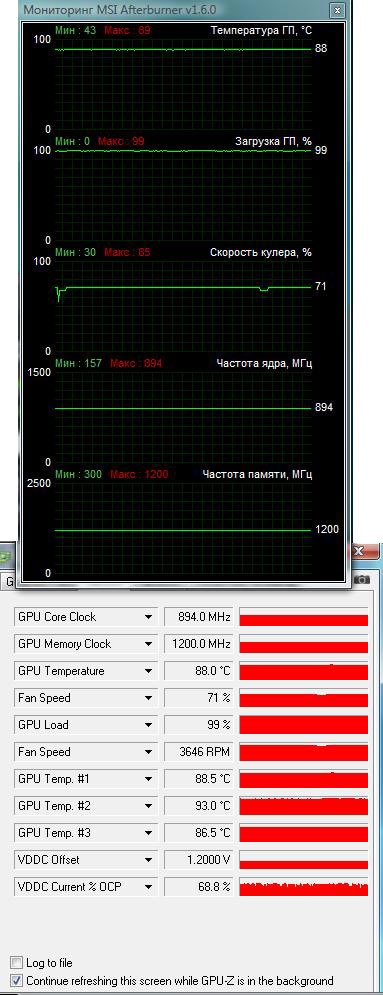This screenshot has height=995, width=383.
Task: Enable the Log to file checkbox
Action: [x=16, y=963]
